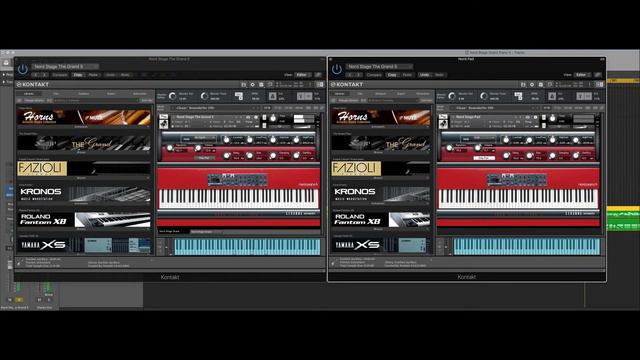The height and width of the screenshot is (360, 640).
Task: Click highlighted pad button in Nord Pad instrument
Action: (x=484, y=158)
